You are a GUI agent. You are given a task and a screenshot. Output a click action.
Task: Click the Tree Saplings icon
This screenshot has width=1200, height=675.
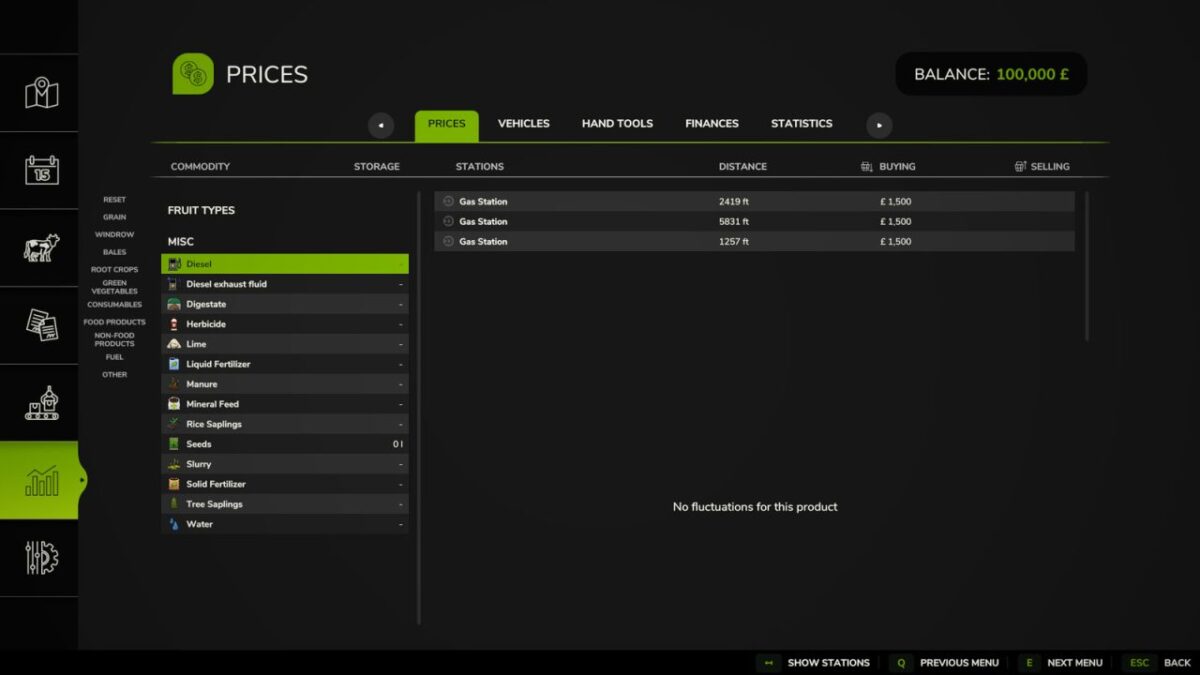174,504
